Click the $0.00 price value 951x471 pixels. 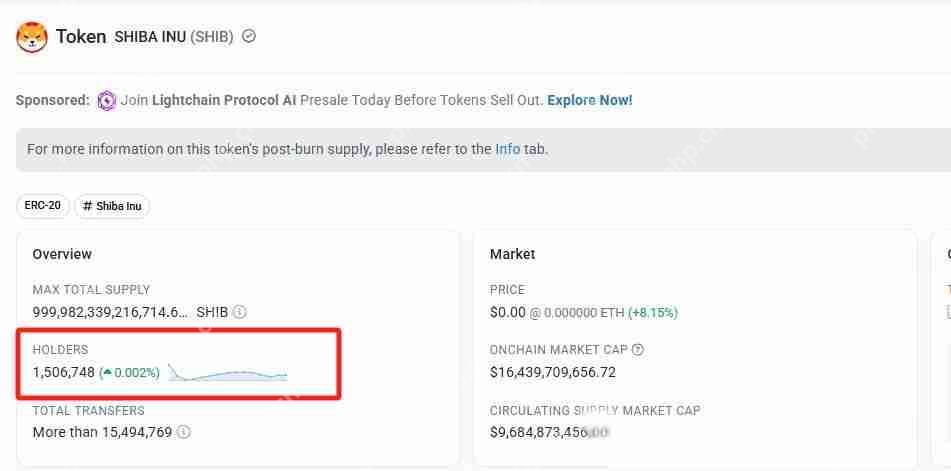pos(508,312)
